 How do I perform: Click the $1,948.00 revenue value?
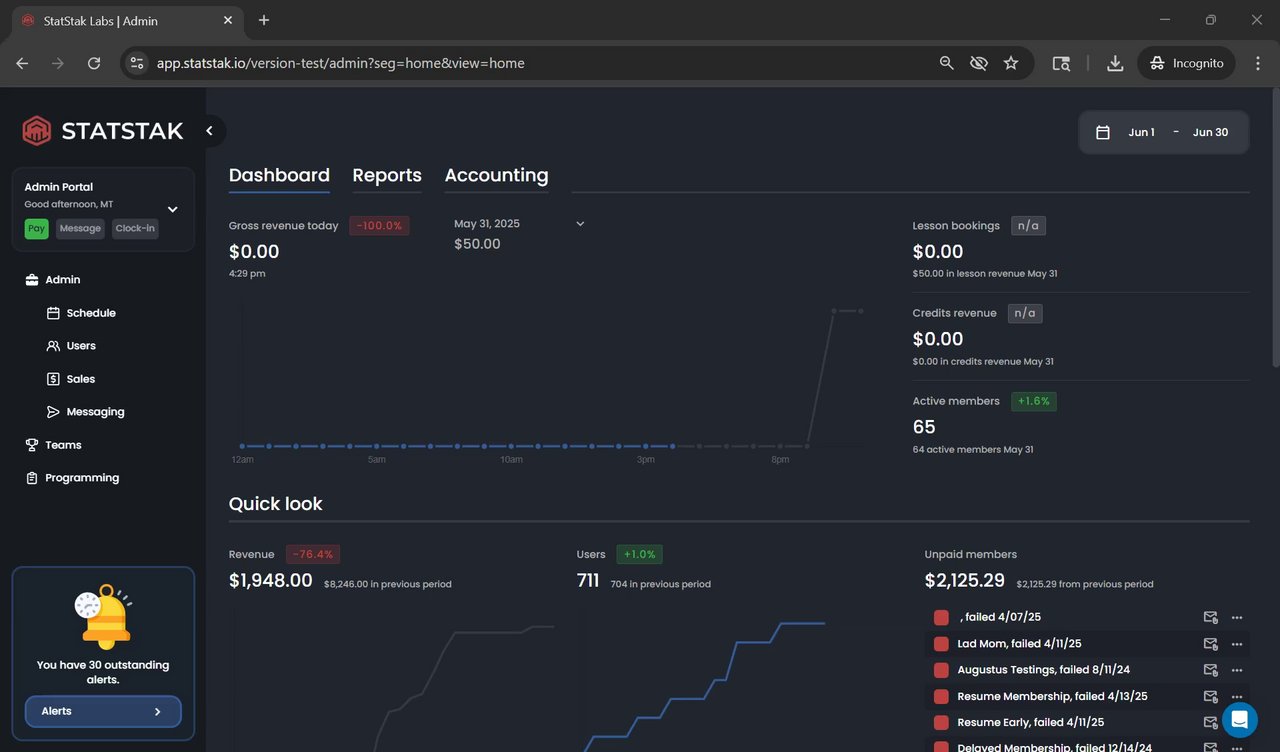(271, 580)
